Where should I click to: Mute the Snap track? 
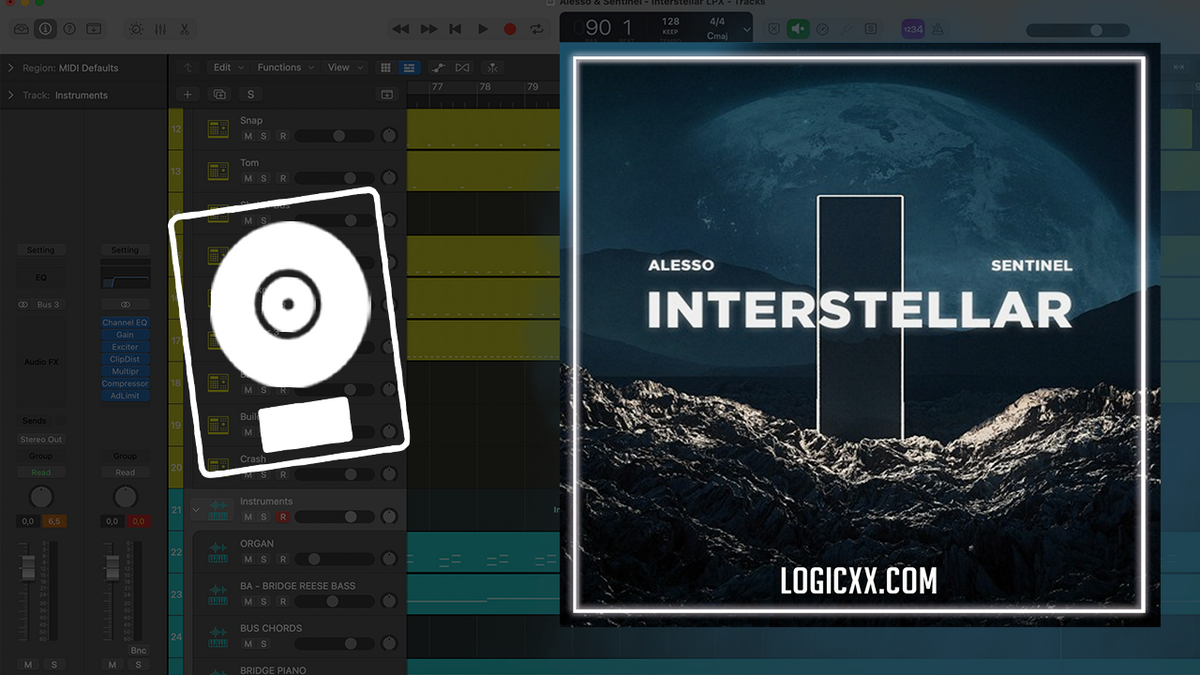pyautogui.click(x=248, y=136)
